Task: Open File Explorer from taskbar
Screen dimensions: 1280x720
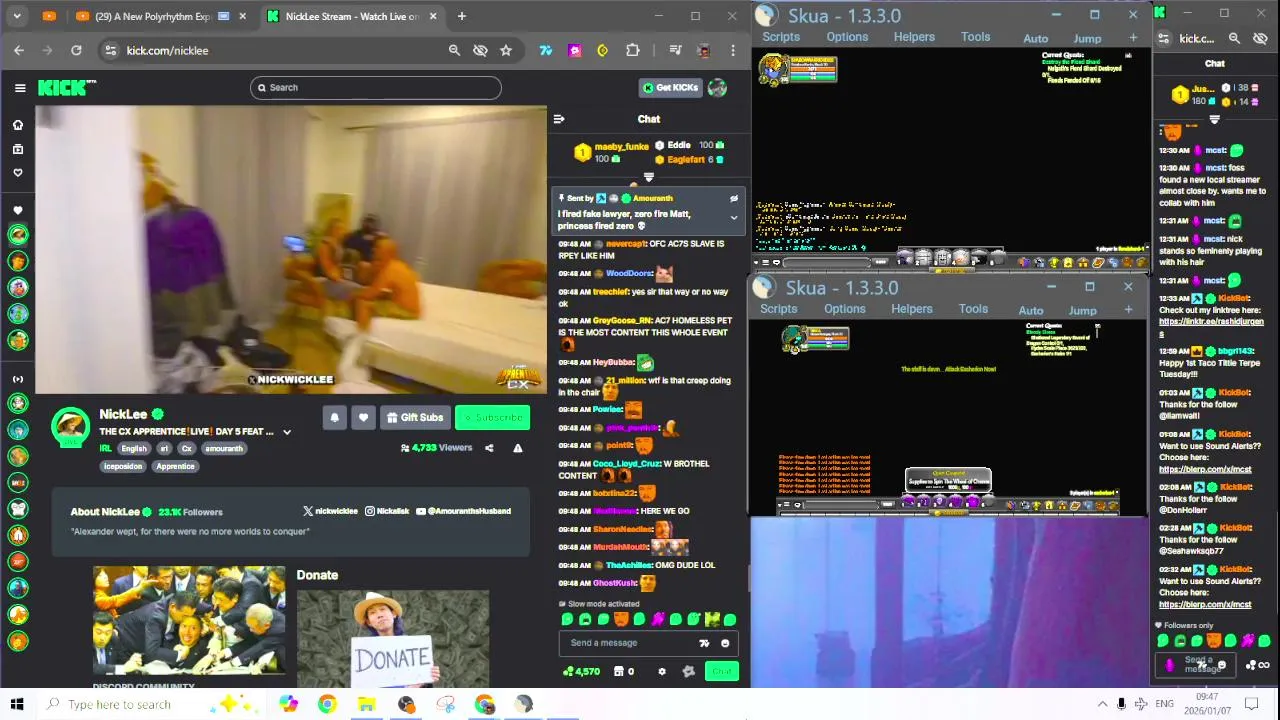Action: click(366, 704)
